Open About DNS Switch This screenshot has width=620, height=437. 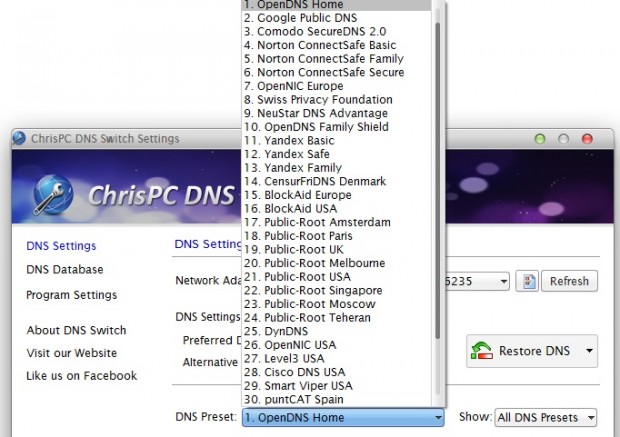[x=76, y=330]
